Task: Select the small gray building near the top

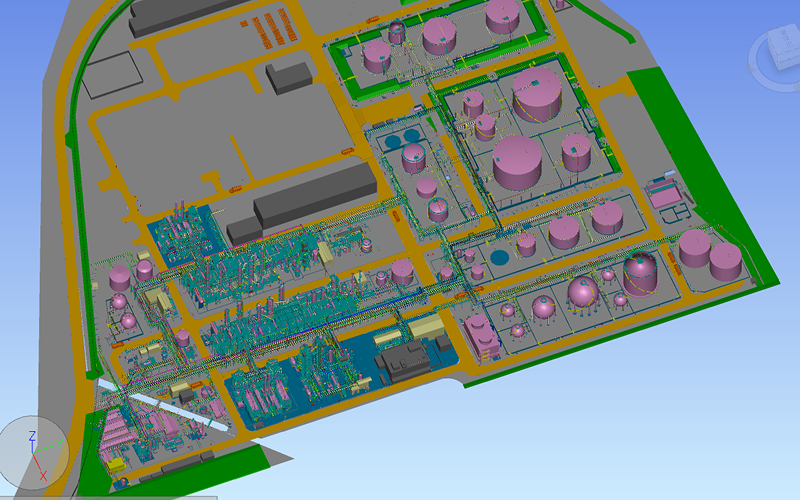Action: coord(289,76)
